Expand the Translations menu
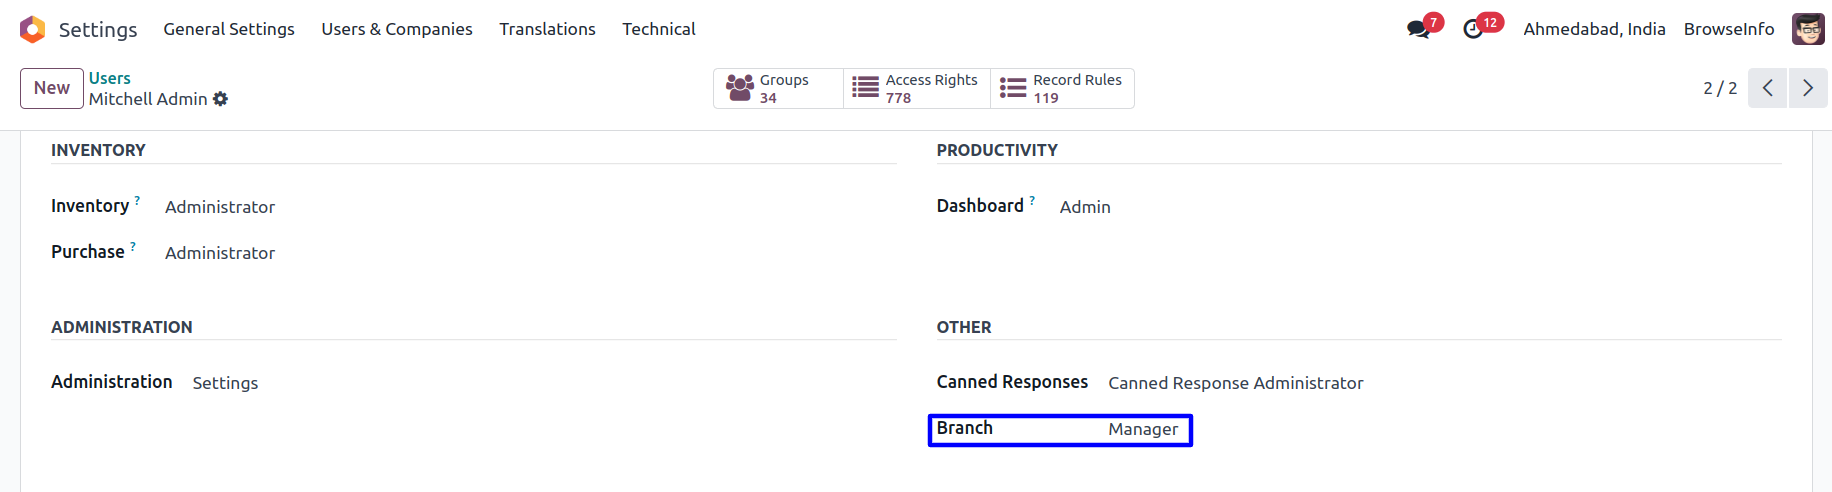 [547, 29]
